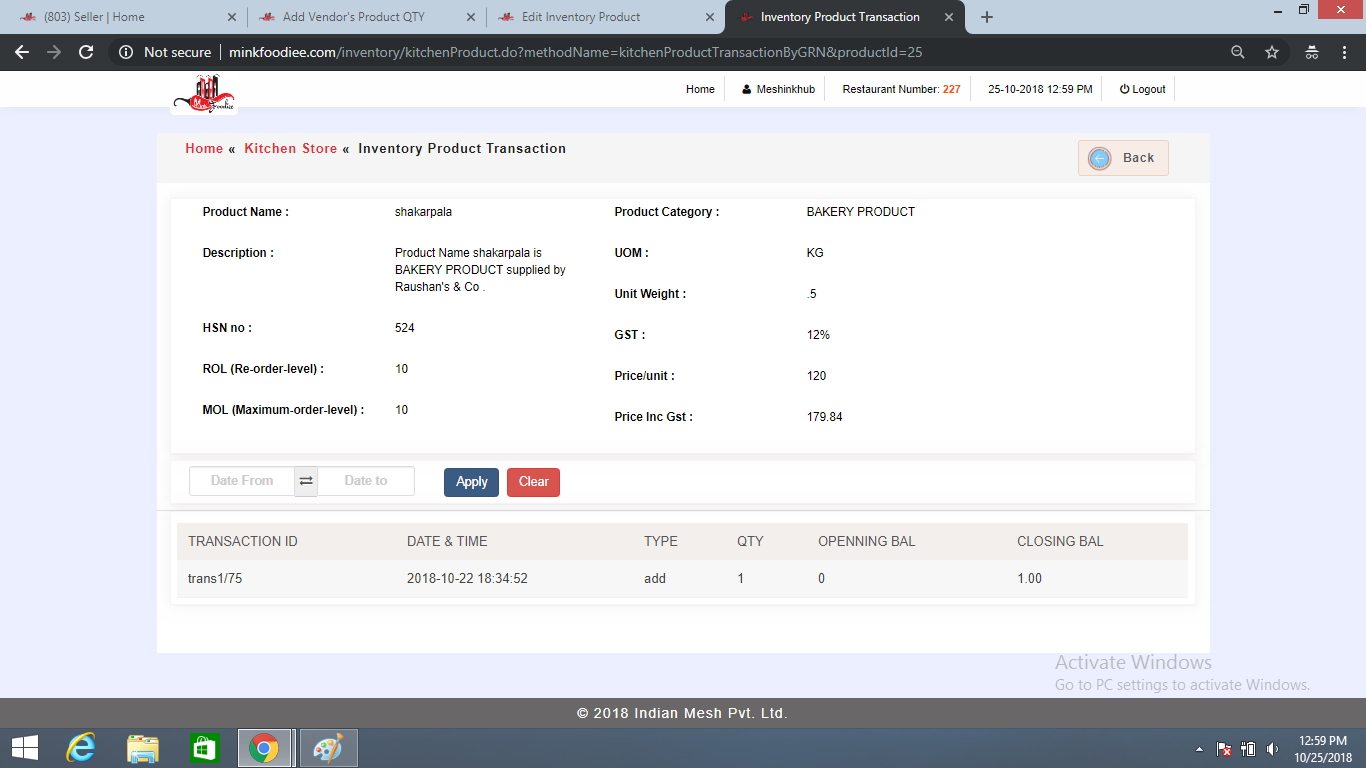The image size is (1366, 768).
Task: Click the Mink Foodiee logo
Action: point(204,93)
